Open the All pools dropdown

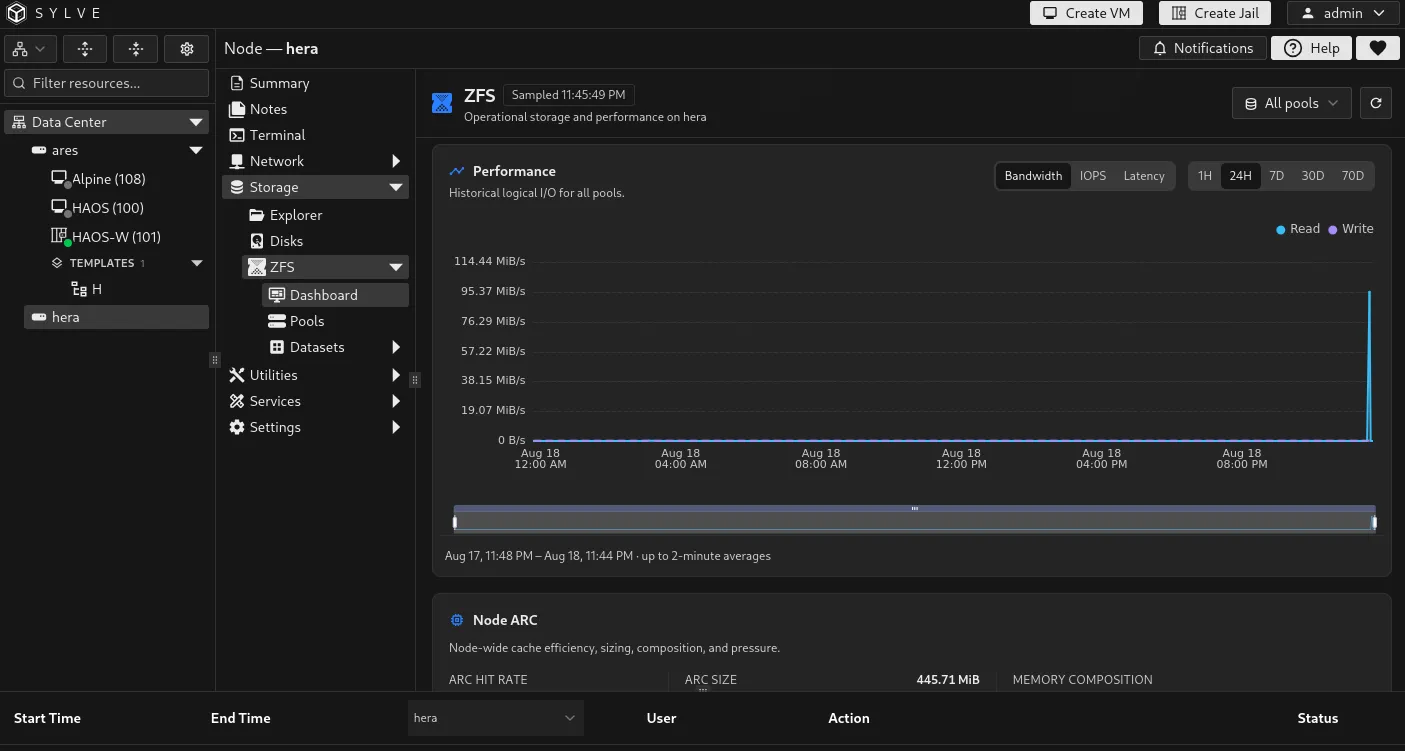(1292, 103)
